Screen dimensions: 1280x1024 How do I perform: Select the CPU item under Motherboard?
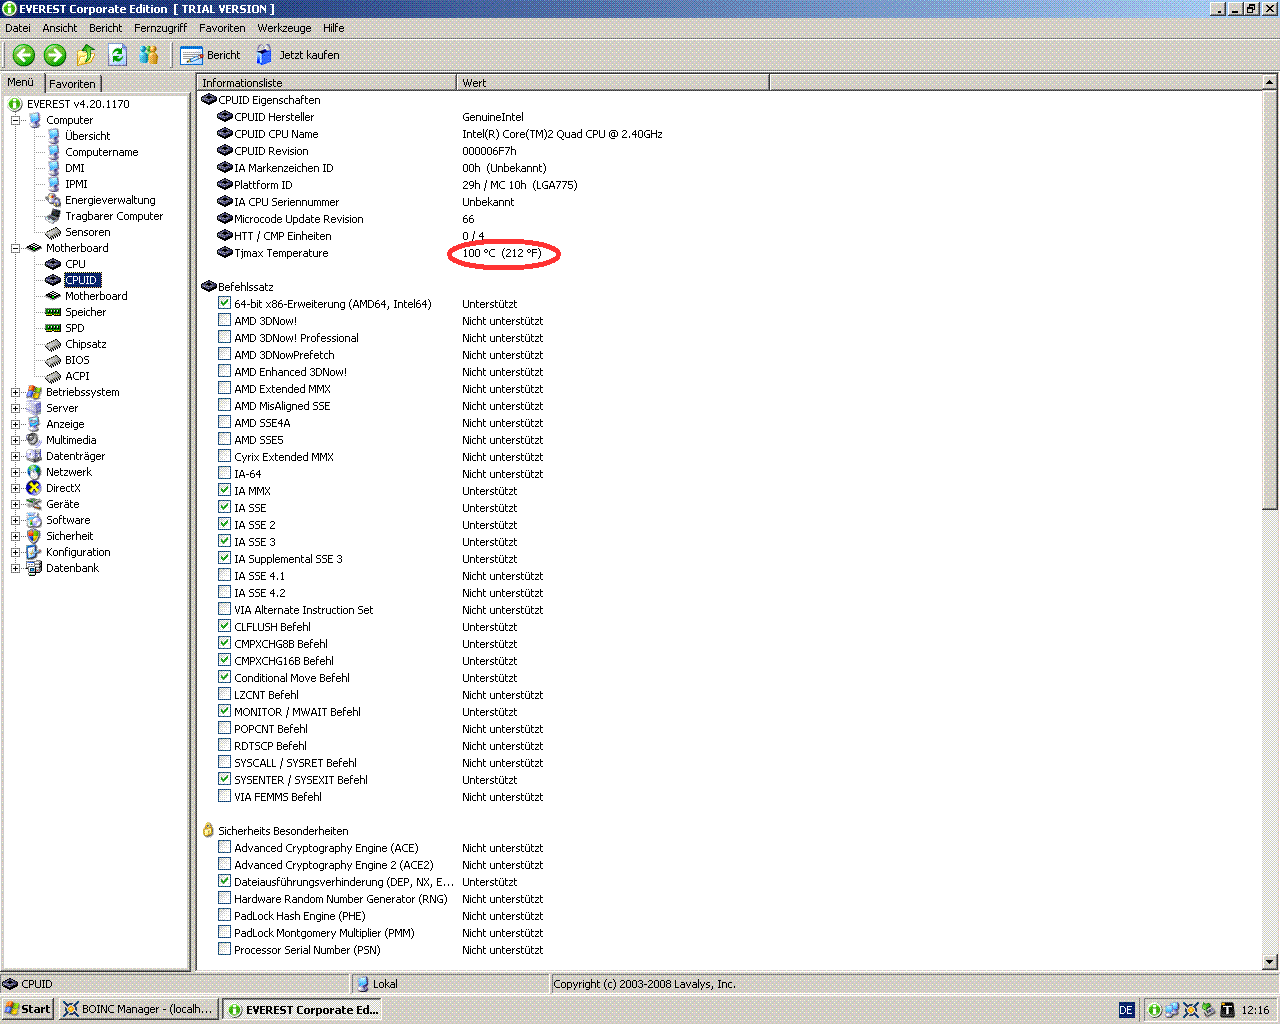tap(76, 264)
